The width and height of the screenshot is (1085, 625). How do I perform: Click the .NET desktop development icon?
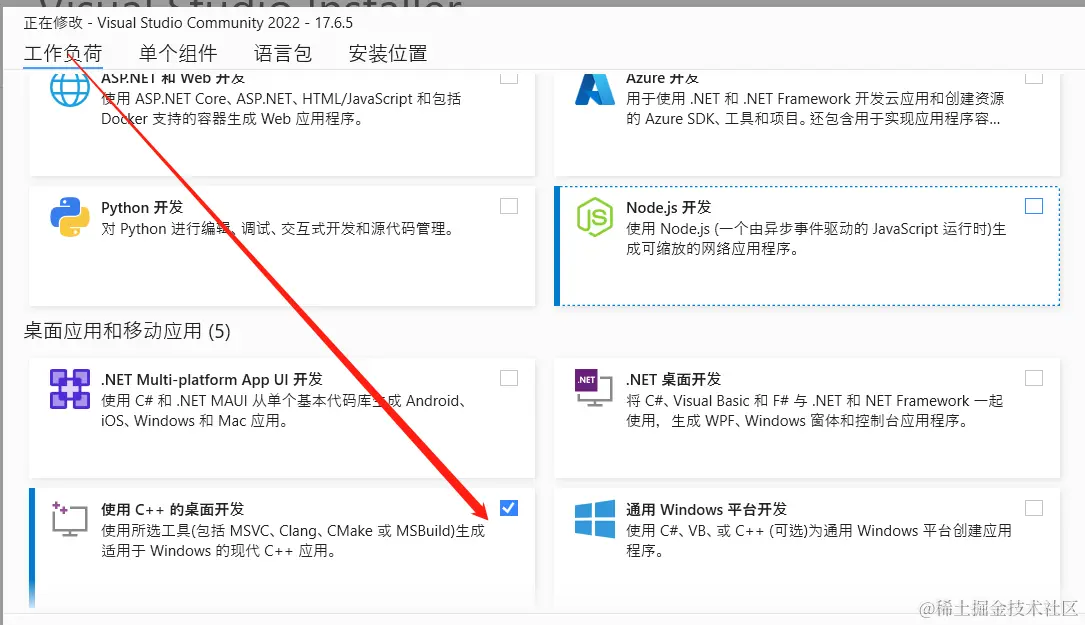click(x=594, y=389)
